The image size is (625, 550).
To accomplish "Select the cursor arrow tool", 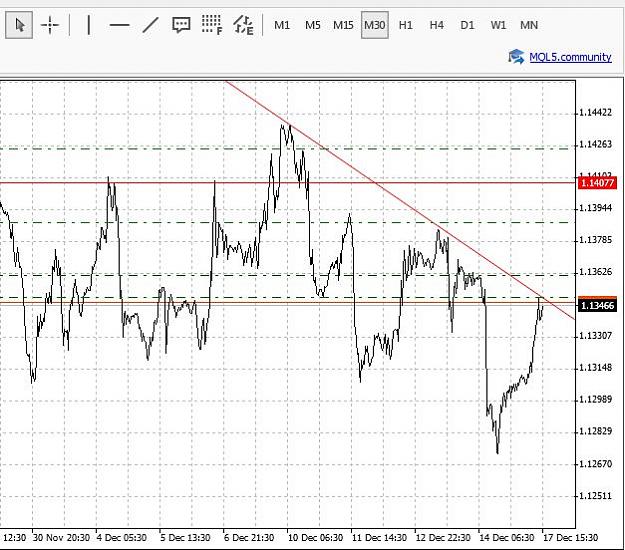I will (x=19, y=26).
